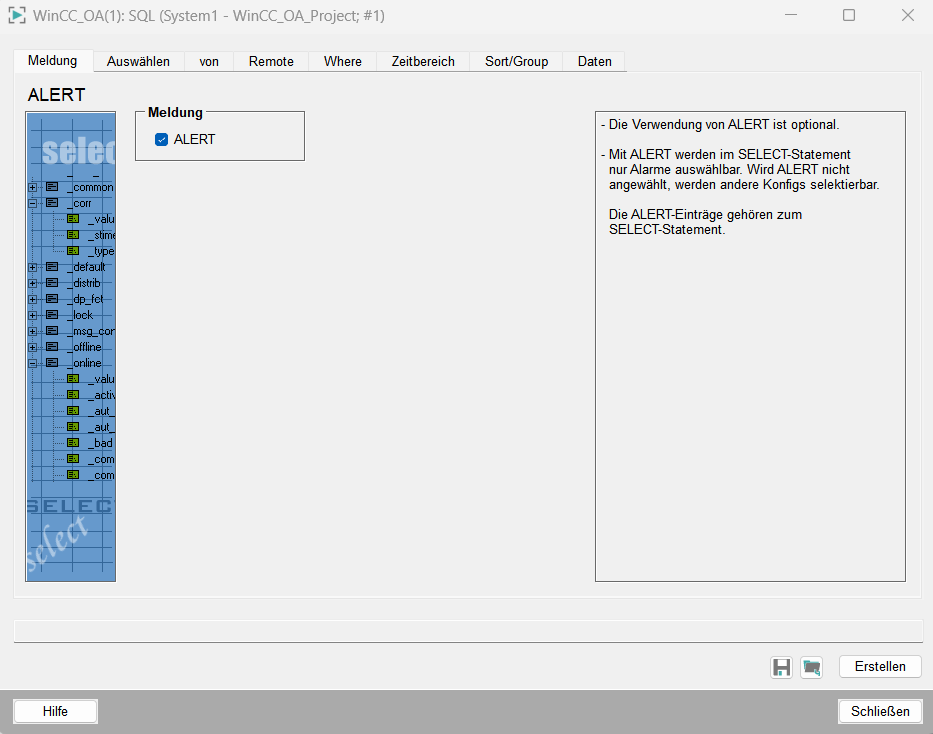Click the empty SQL statement field
Image resolution: width=933 pixels, height=734 pixels.
pos(467,631)
